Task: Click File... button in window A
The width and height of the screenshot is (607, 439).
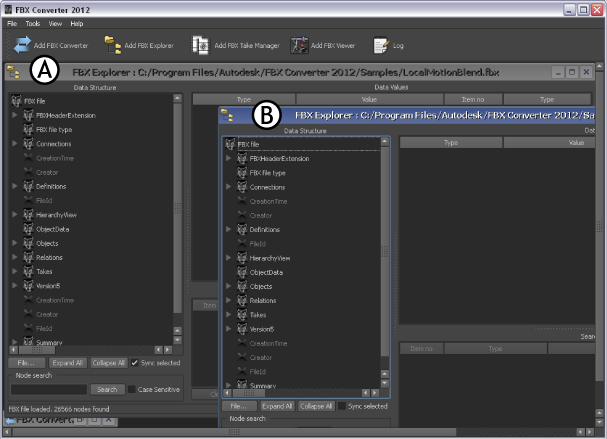Action: (26, 363)
